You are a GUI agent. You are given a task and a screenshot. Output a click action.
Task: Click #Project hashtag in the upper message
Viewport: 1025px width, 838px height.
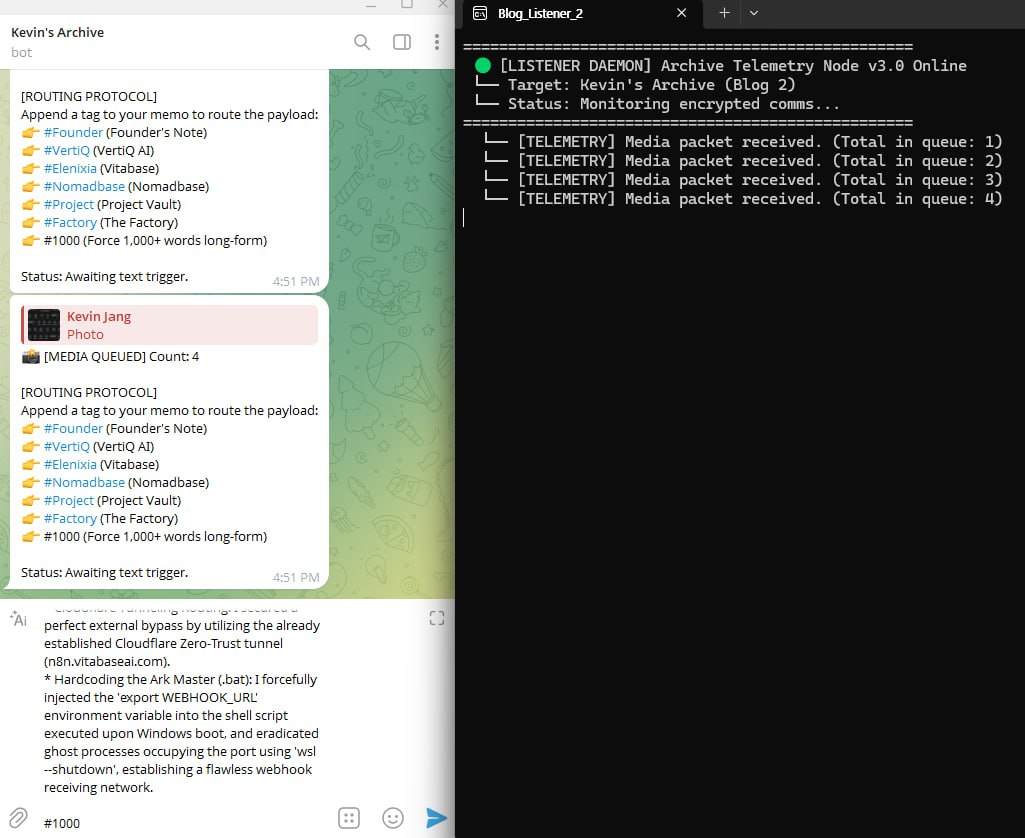tap(69, 205)
